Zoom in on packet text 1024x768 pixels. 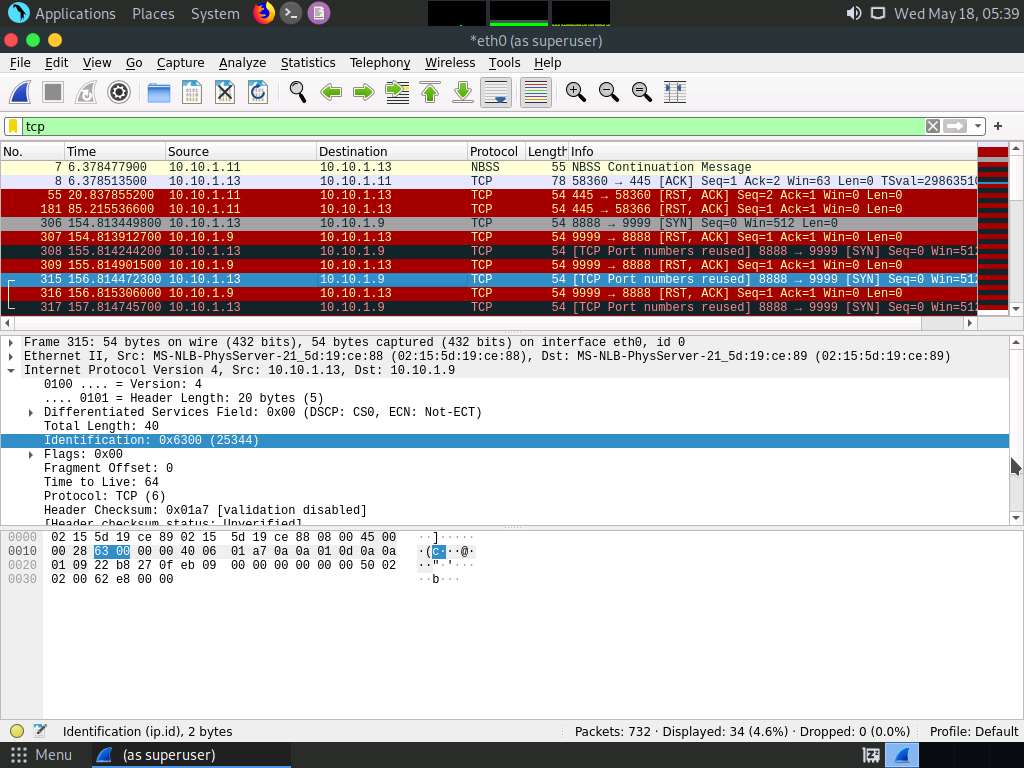point(575,92)
